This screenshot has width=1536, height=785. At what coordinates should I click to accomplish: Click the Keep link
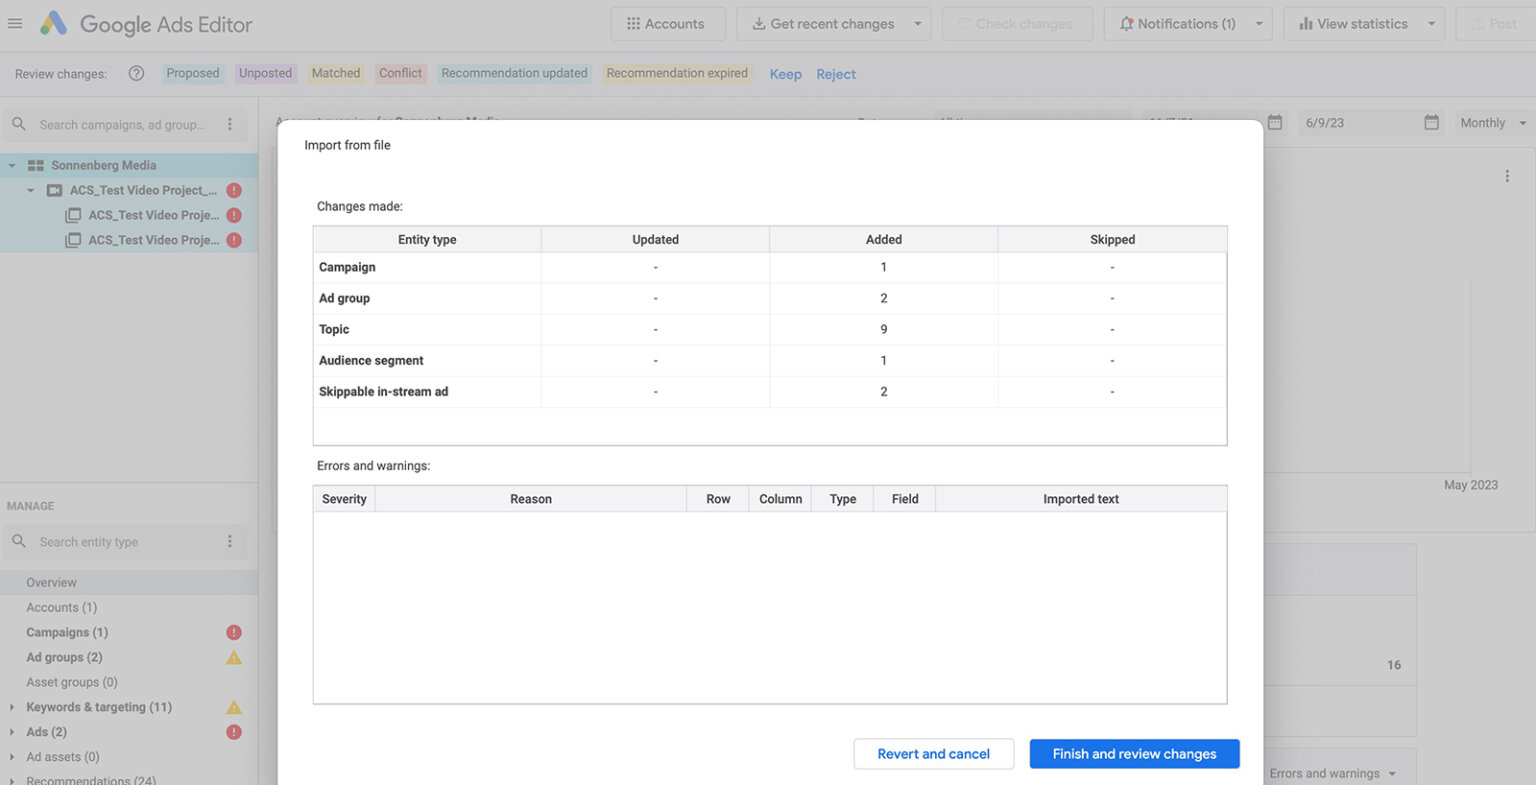[786, 74]
